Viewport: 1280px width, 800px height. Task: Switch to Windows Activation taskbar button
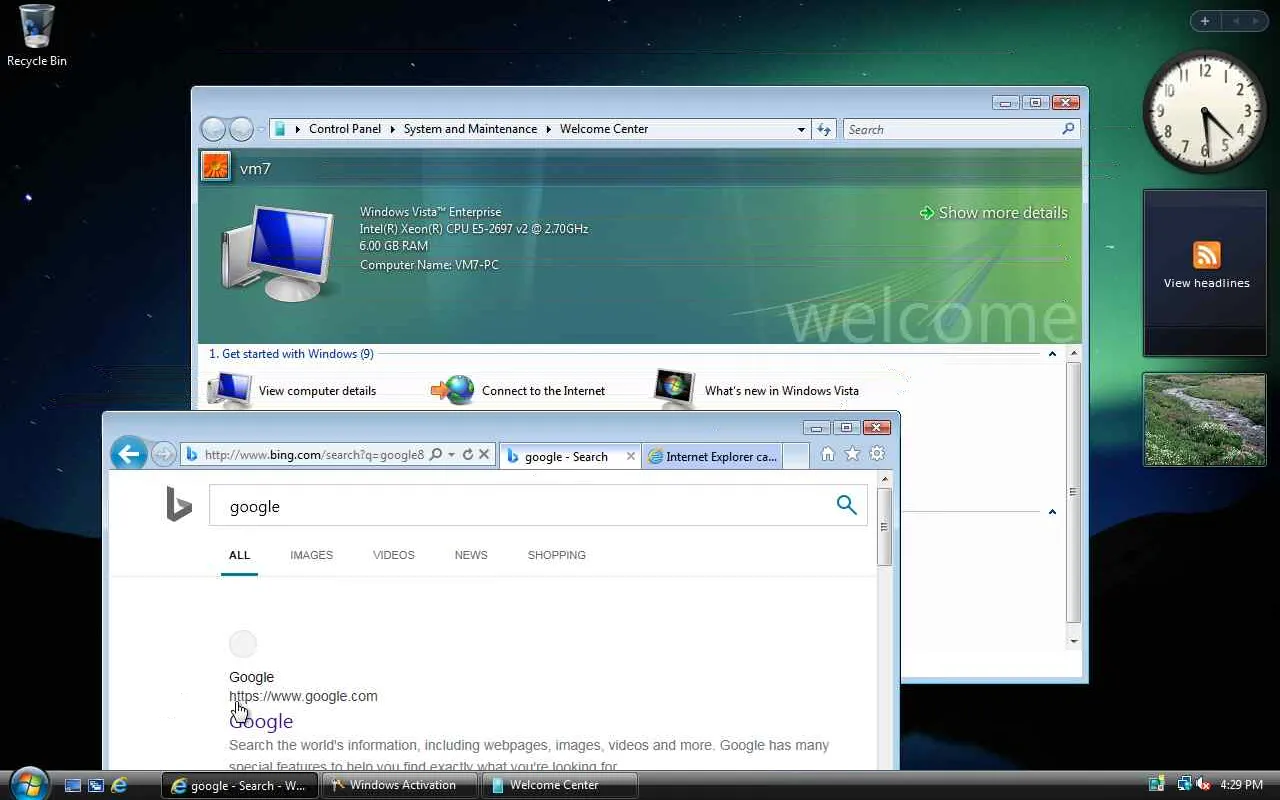pos(400,785)
